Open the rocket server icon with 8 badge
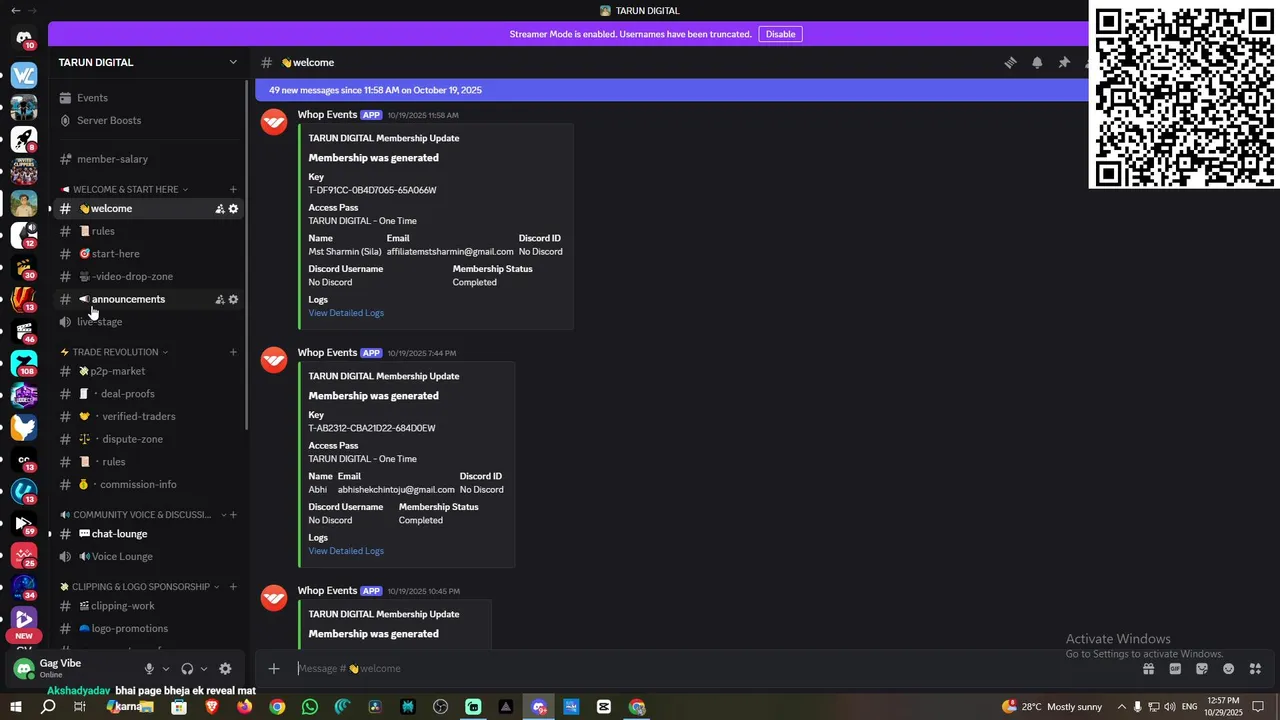The width and height of the screenshot is (1280, 720). [24, 139]
